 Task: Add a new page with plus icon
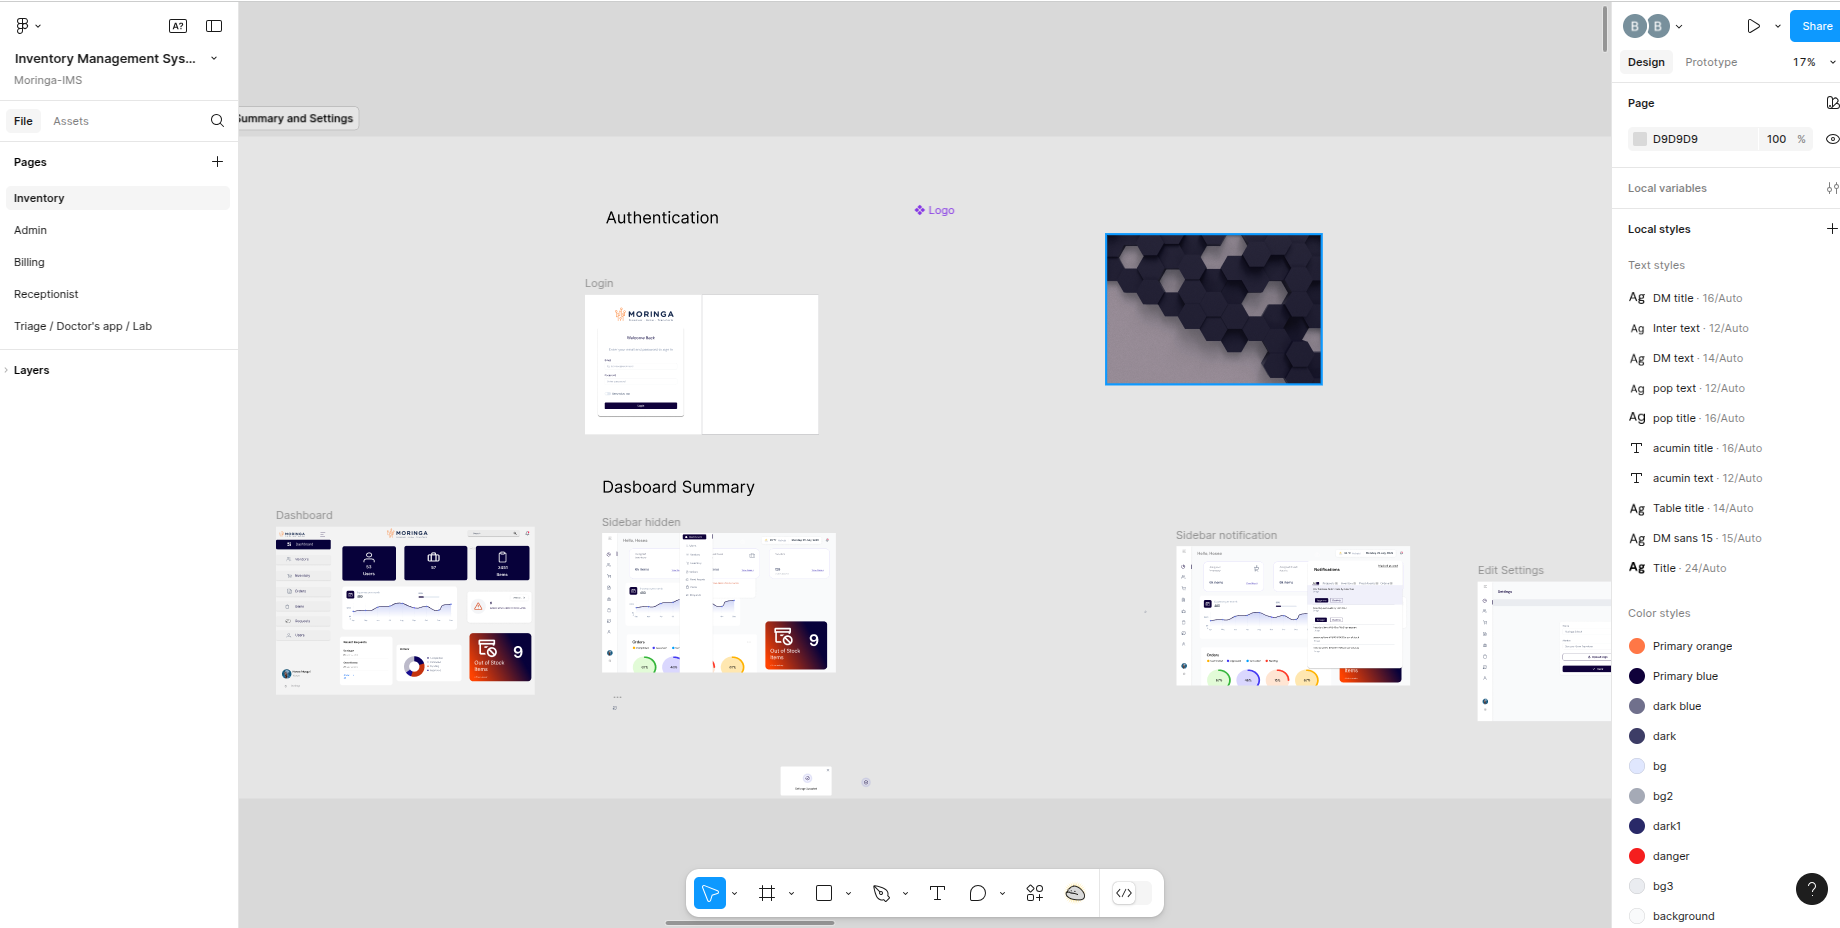(x=217, y=162)
